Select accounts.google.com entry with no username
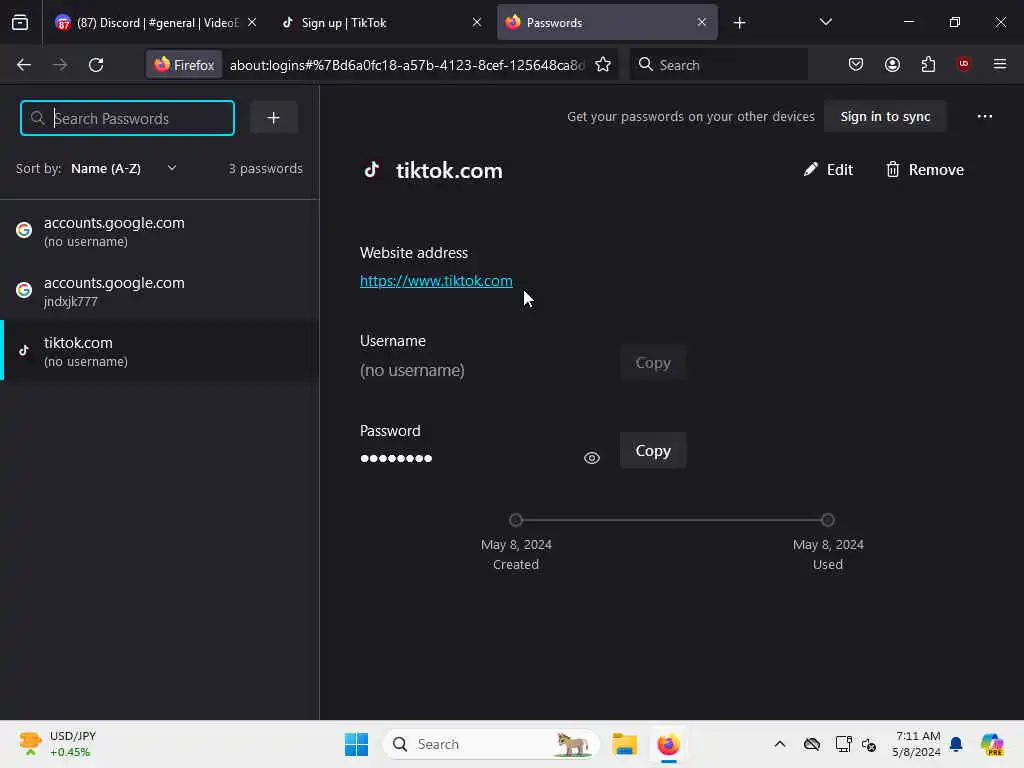This screenshot has height=768, width=1024. [160, 231]
